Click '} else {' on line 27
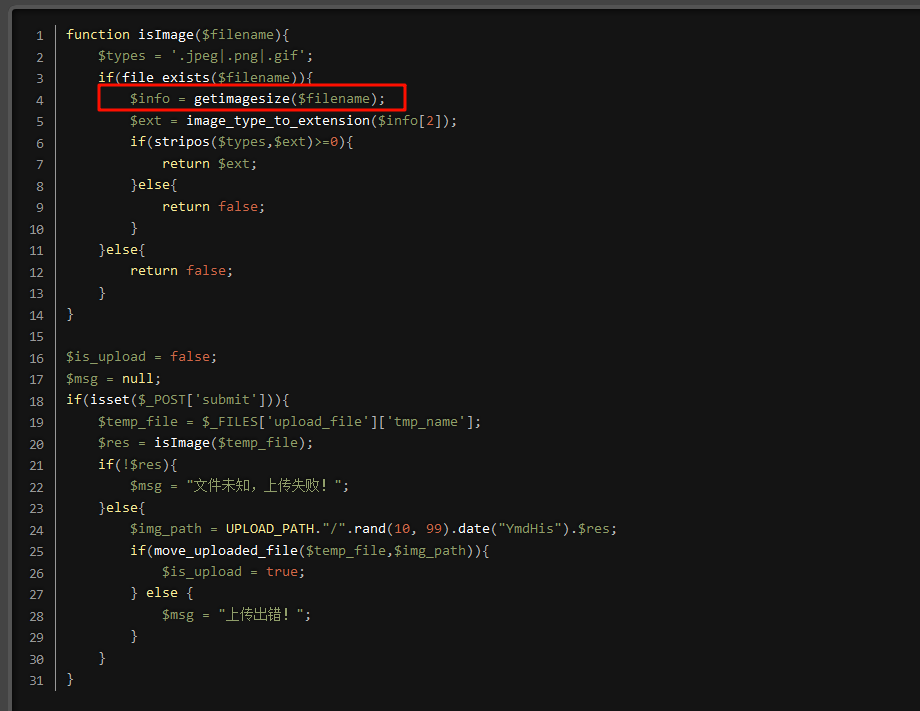Image resolution: width=920 pixels, height=711 pixels. pyautogui.click(x=161, y=593)
